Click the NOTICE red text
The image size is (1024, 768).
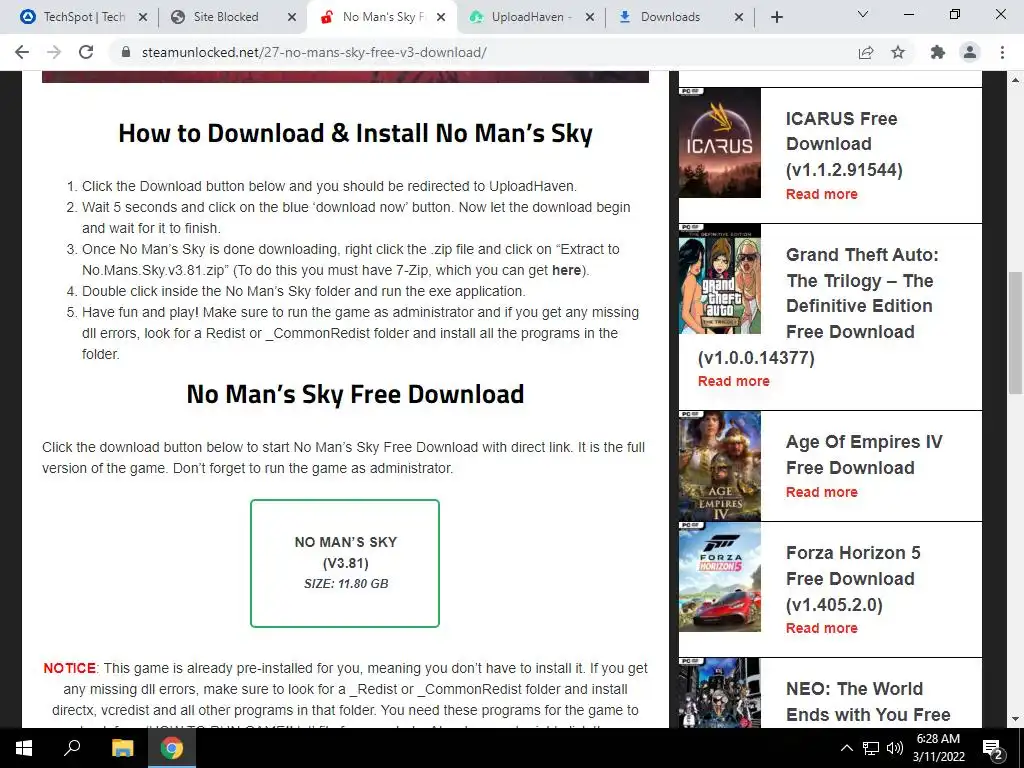coord(69,668)
